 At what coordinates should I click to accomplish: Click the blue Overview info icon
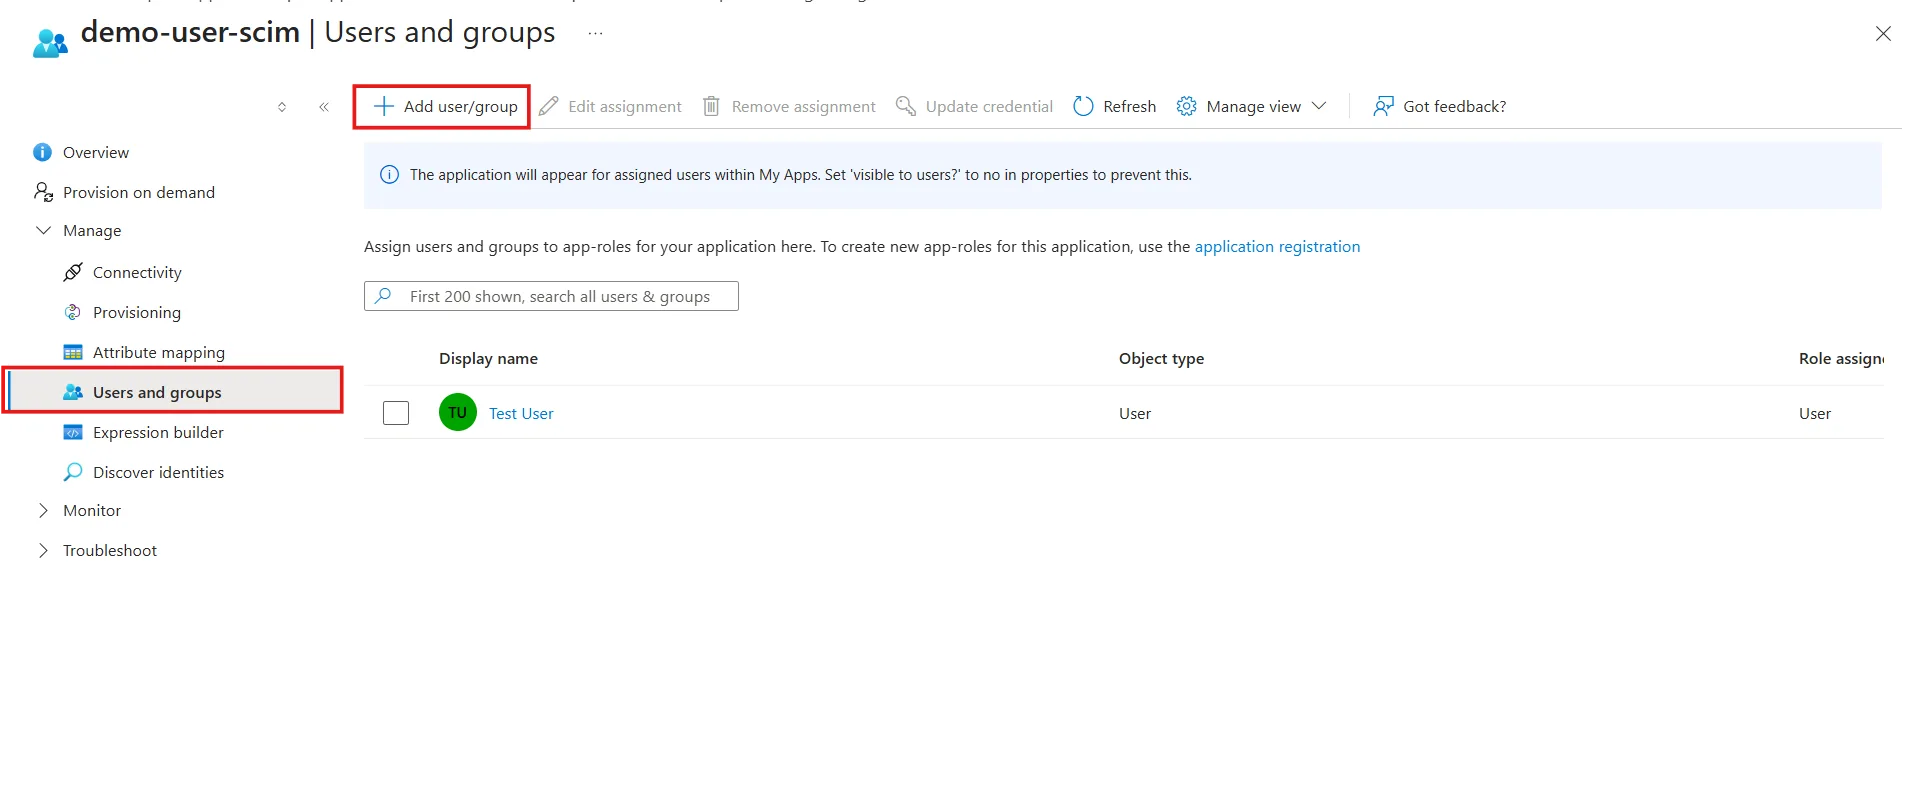point(42,152)
